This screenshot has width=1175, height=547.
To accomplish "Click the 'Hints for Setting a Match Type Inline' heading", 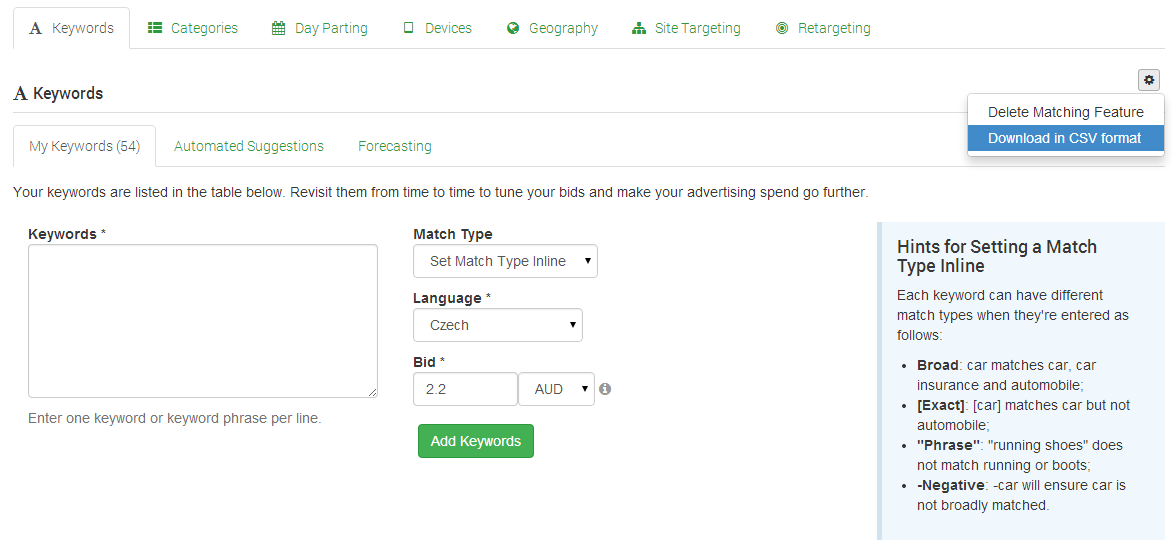I will click(997, 256).
